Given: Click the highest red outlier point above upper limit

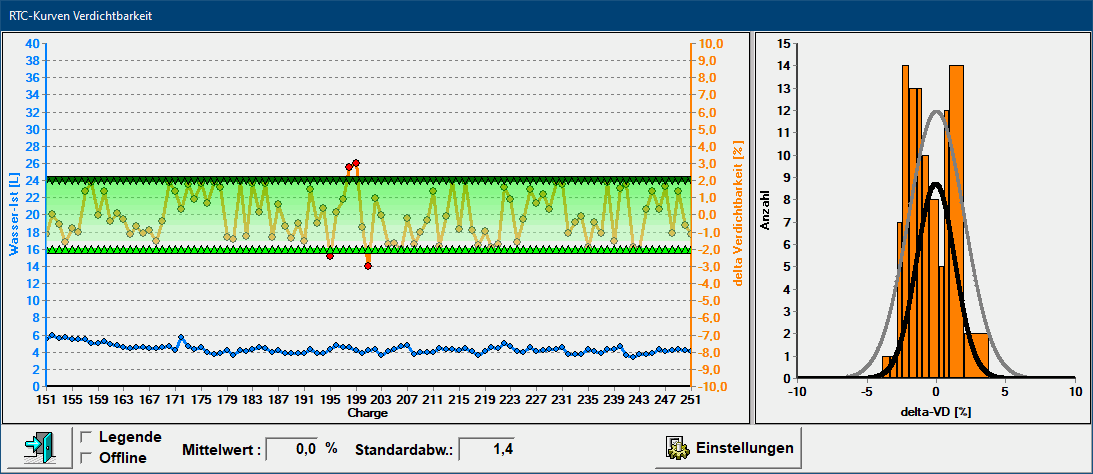Looking at the screenshot, I should pos(355,162).
